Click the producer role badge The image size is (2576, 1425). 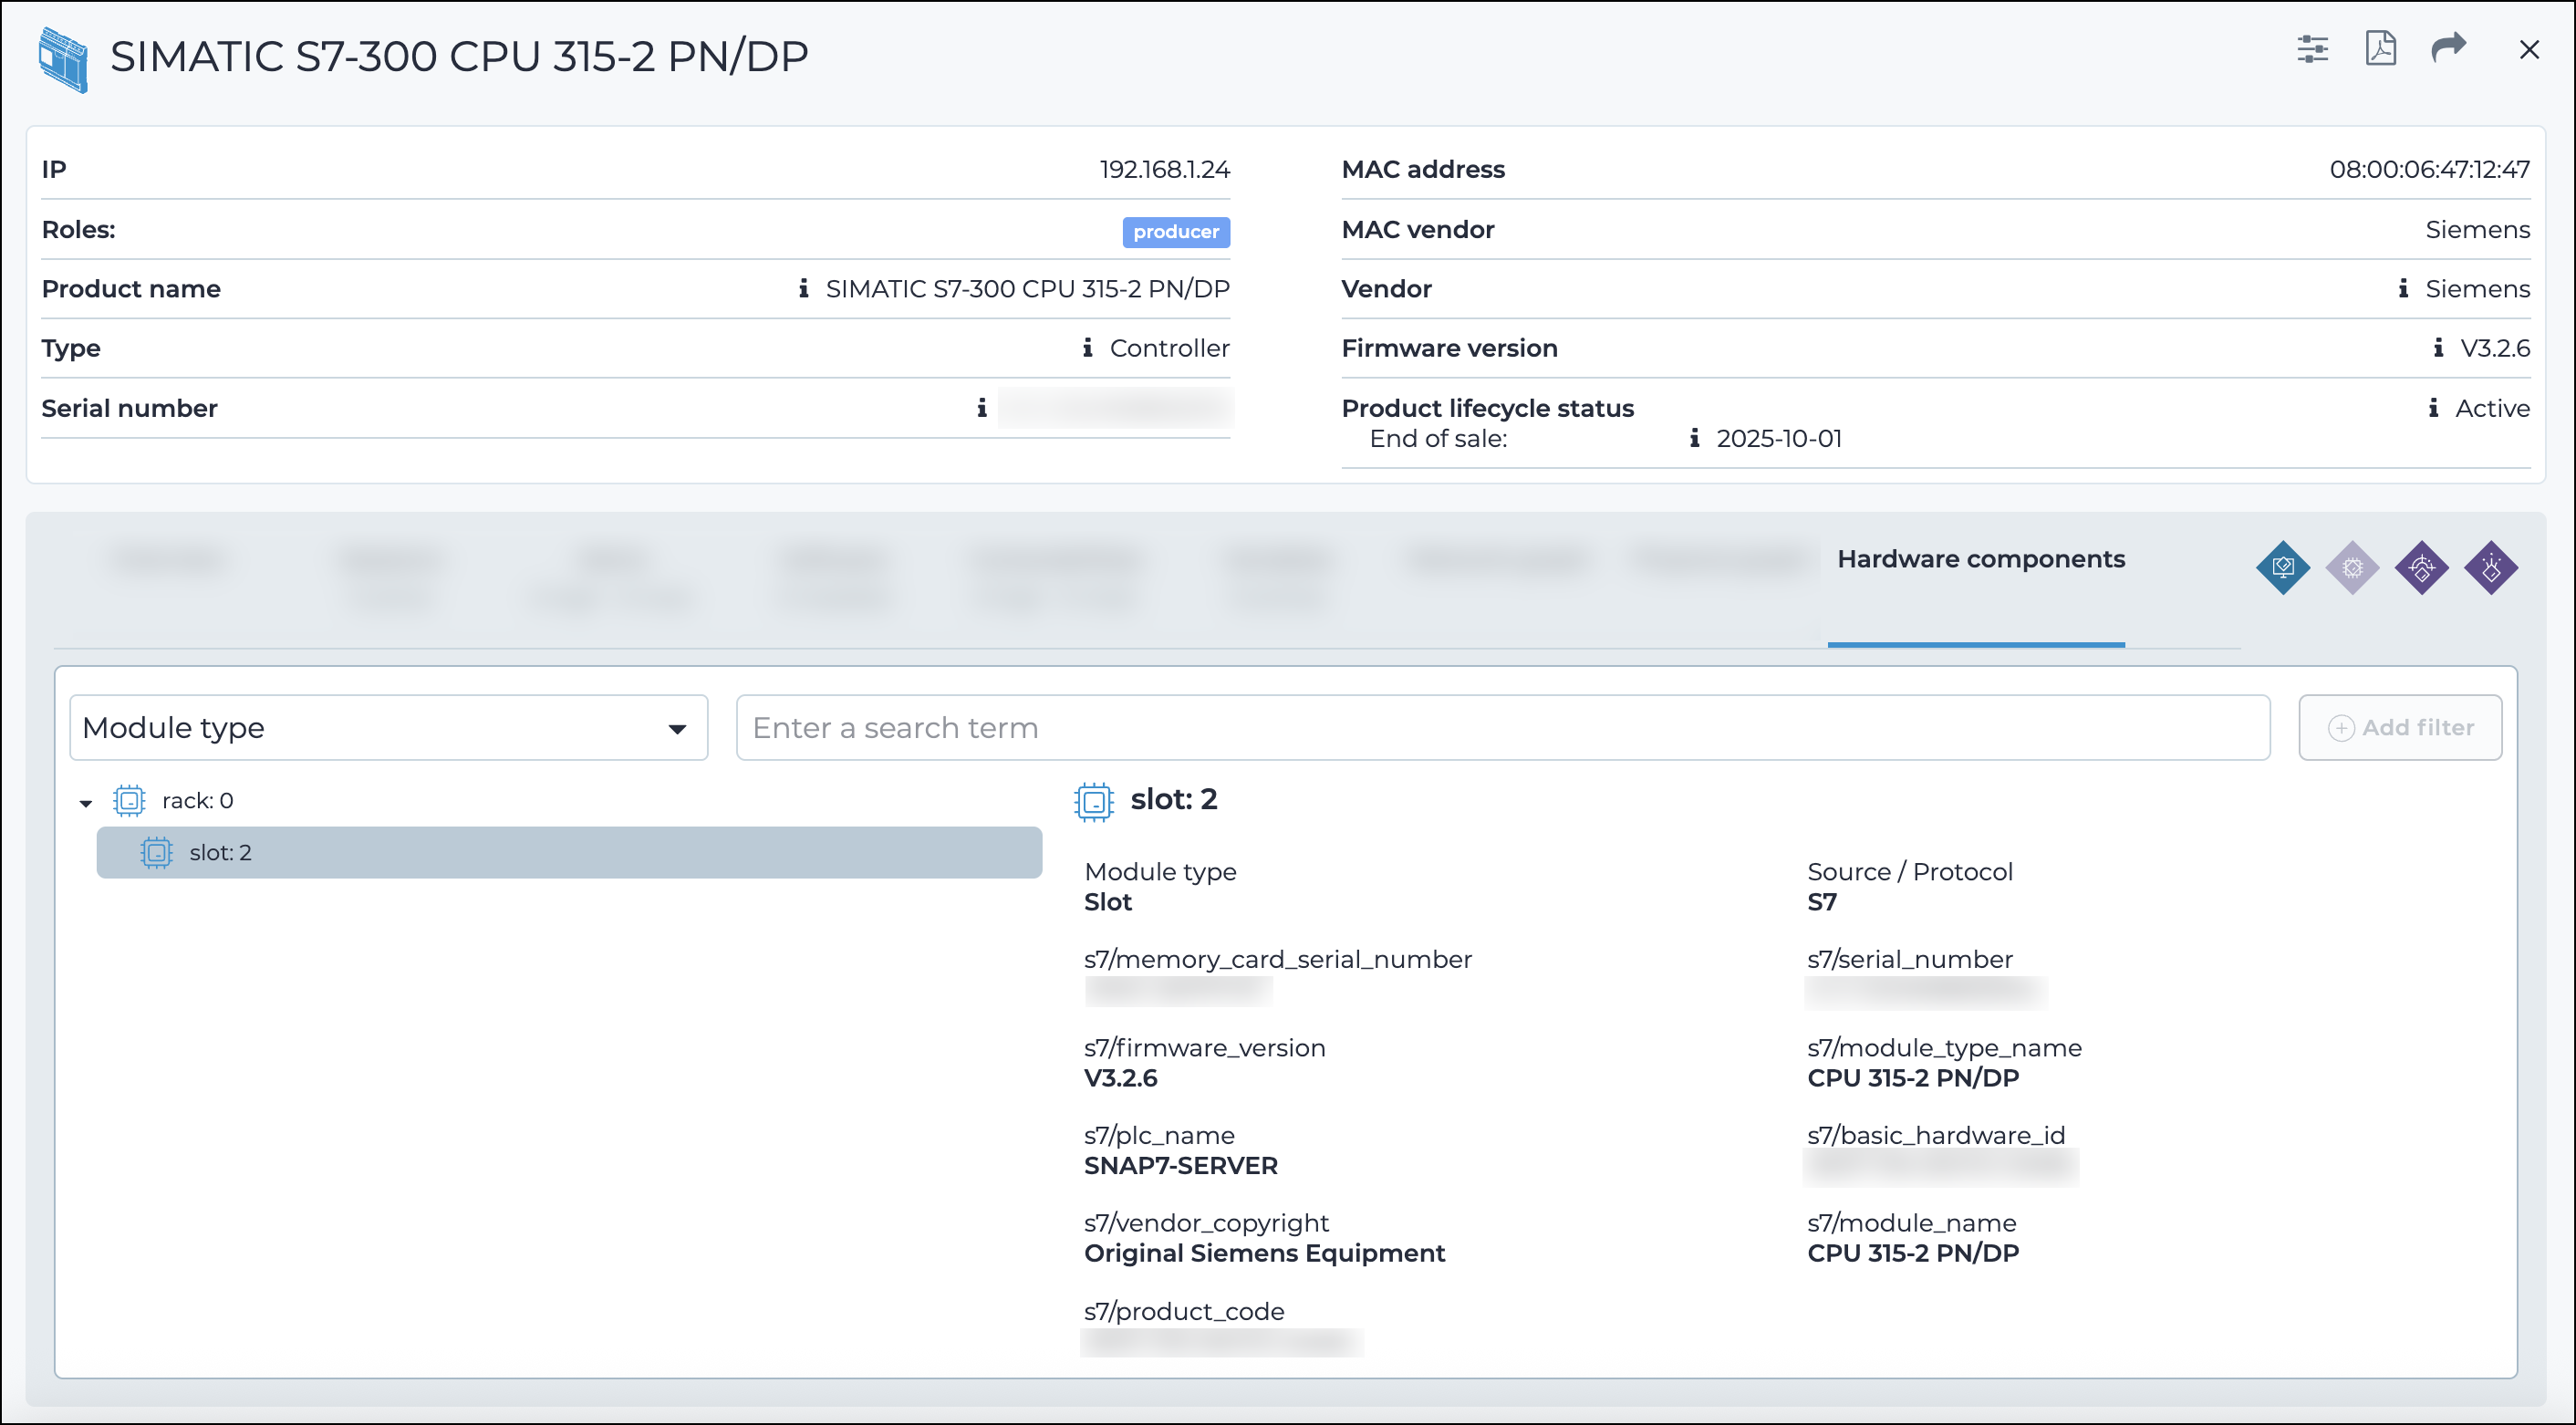click(1175, 232)
